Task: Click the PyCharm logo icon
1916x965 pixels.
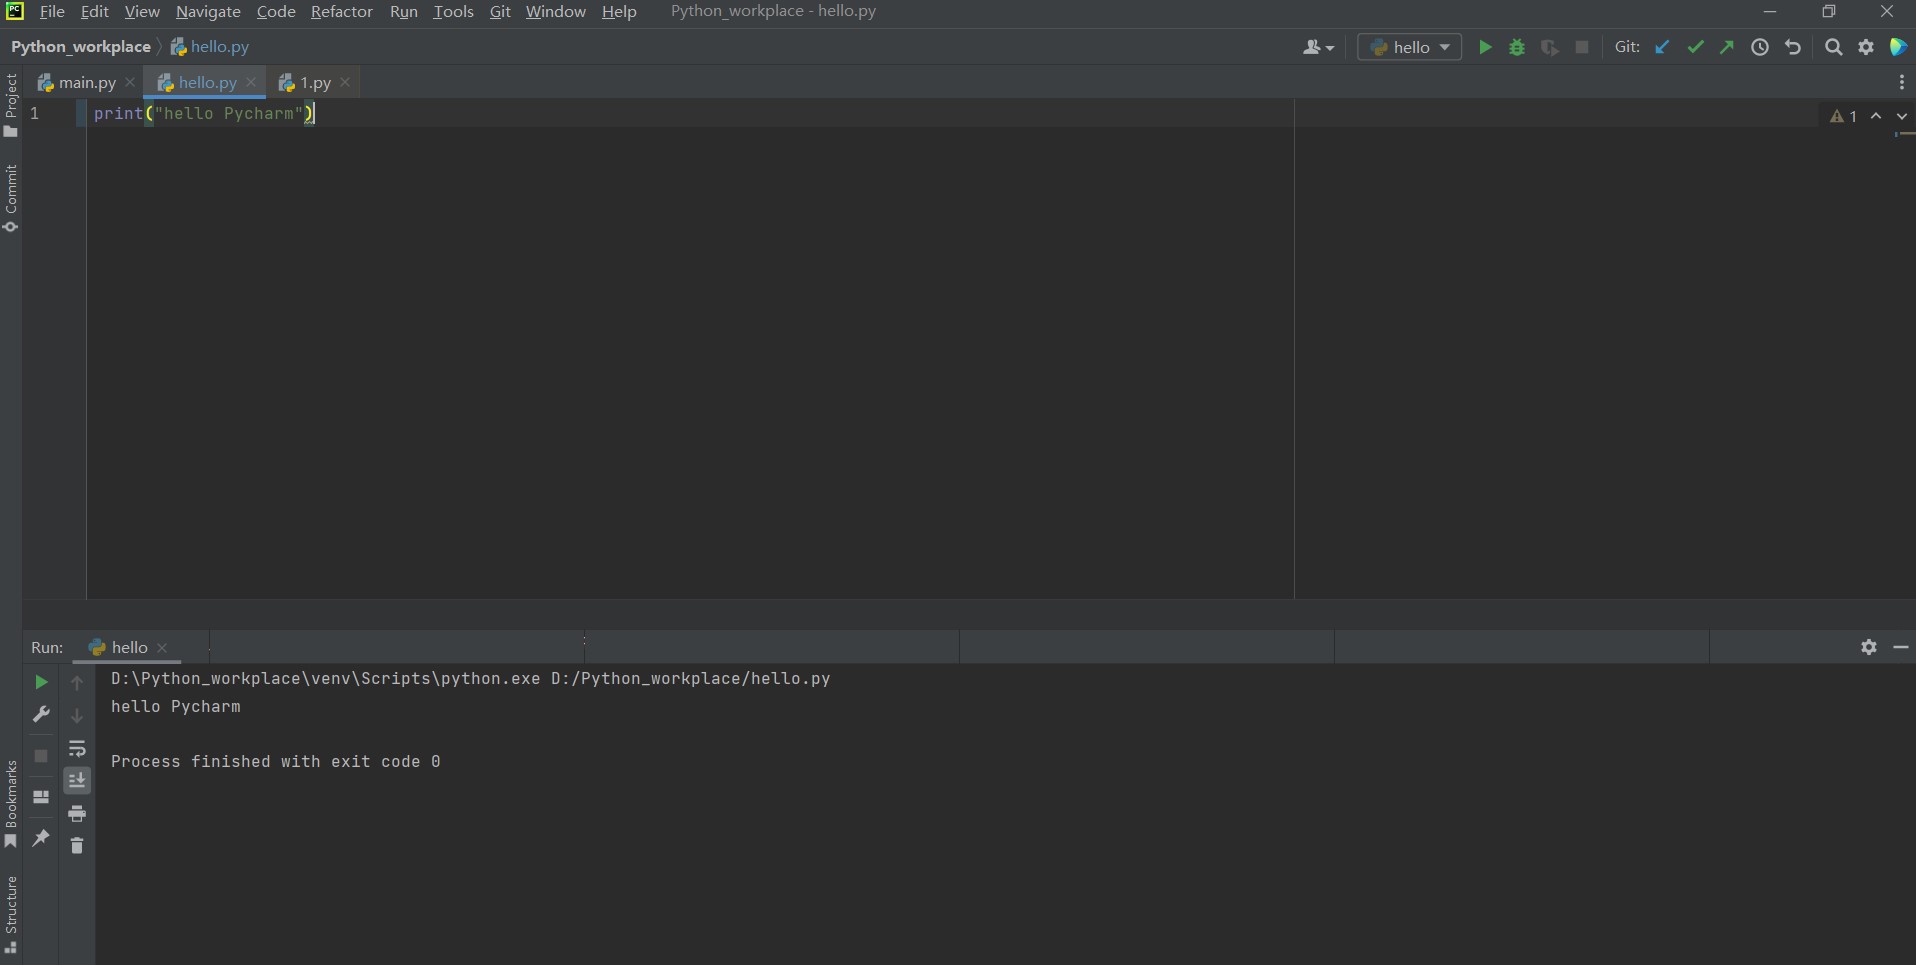Action: coord(14,11)
